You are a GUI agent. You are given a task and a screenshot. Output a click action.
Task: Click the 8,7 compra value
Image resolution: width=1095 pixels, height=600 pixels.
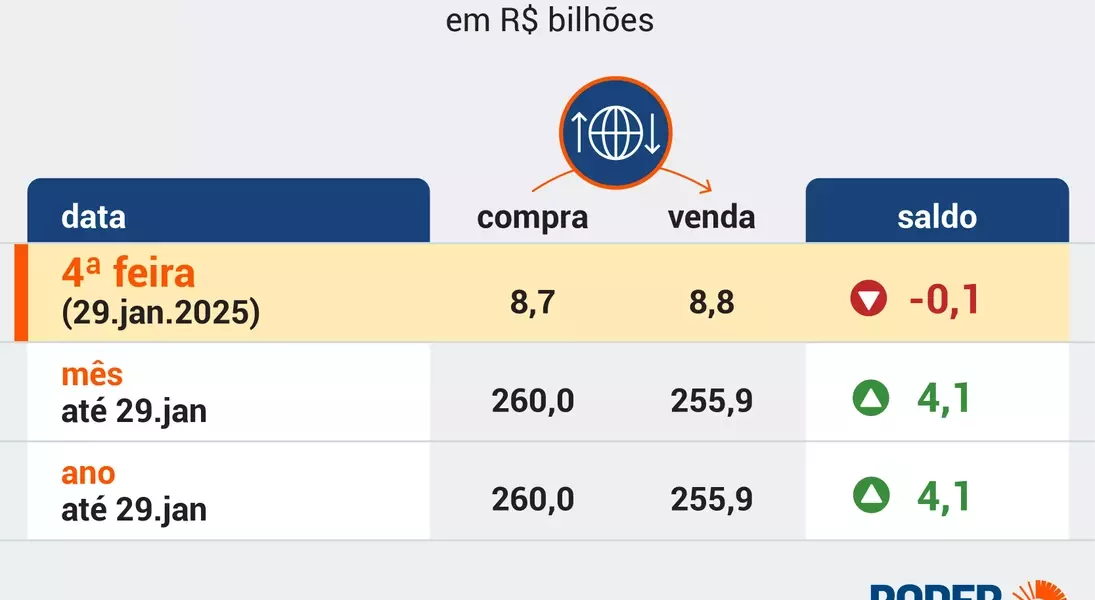tap(532, 302)
